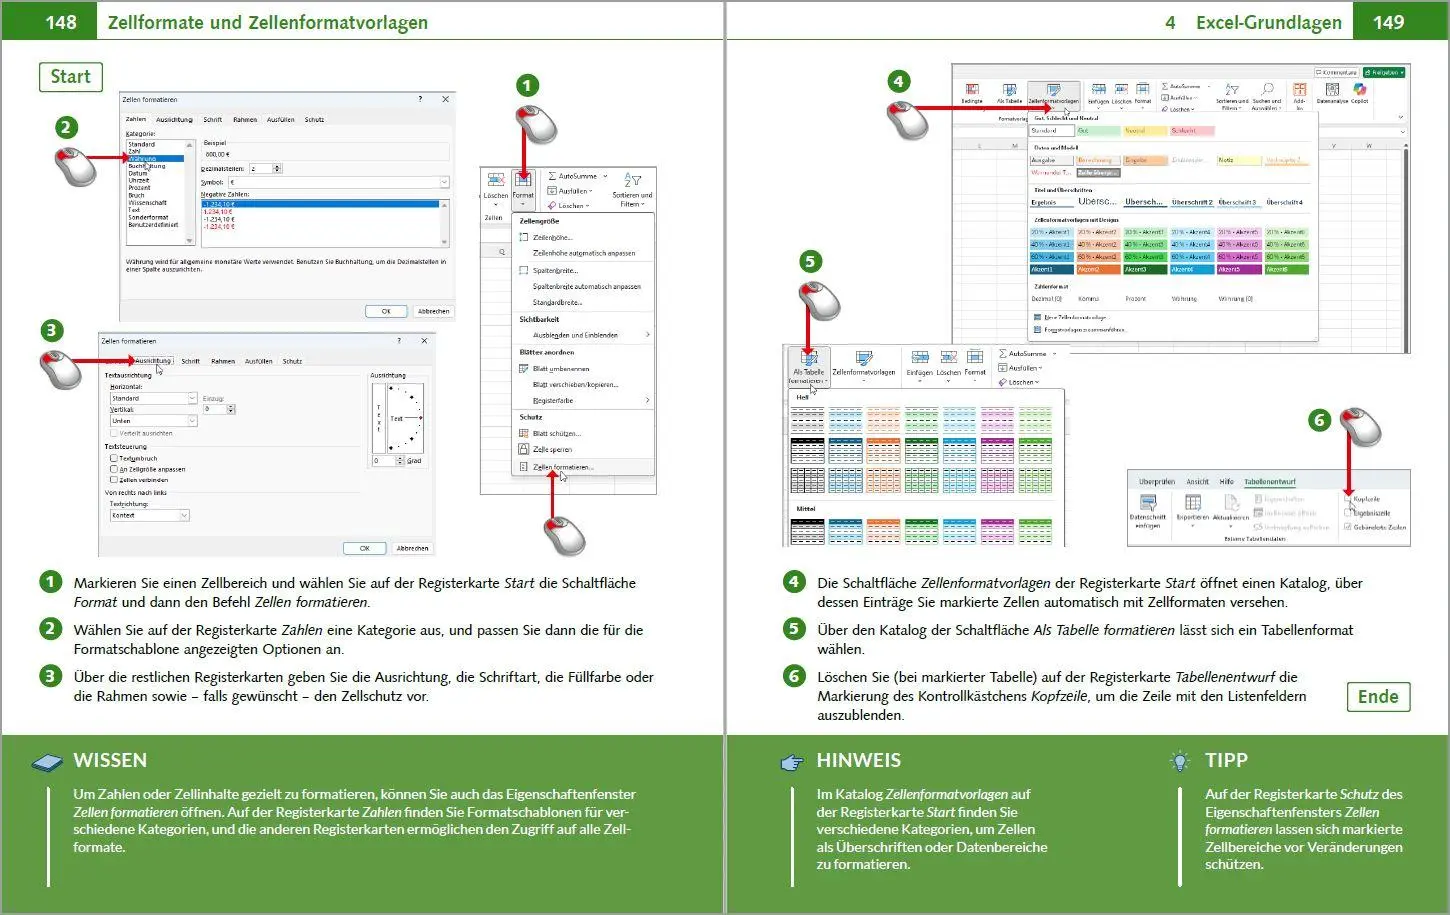The image size is (1450, 915).
Task: Apply the green Gut cell style
Action: pos(1097,131)
